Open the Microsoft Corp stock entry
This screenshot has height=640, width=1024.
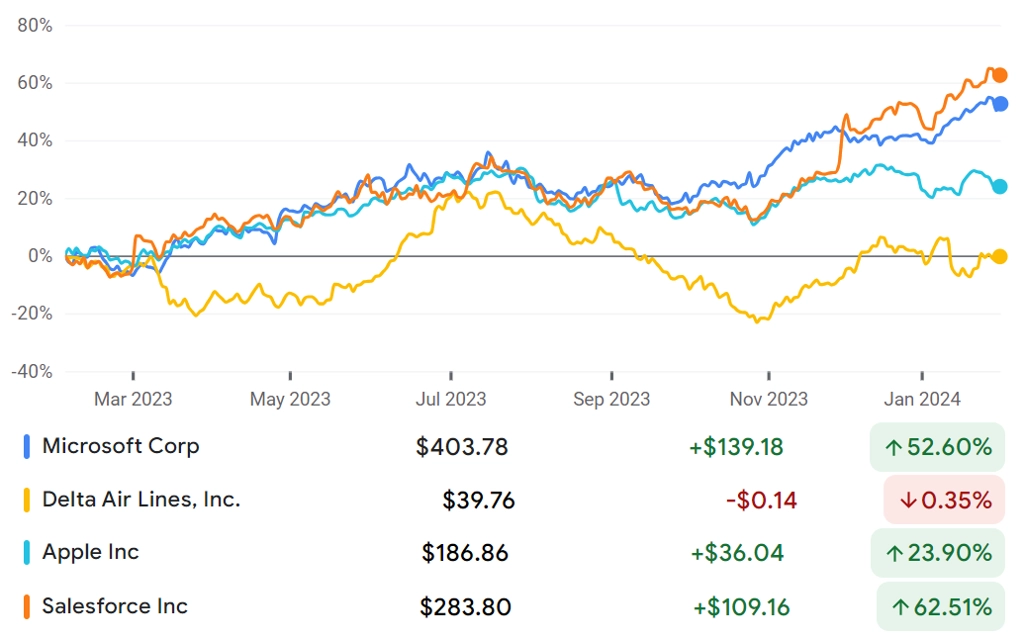pyautogui.click(x=121, y=446)
